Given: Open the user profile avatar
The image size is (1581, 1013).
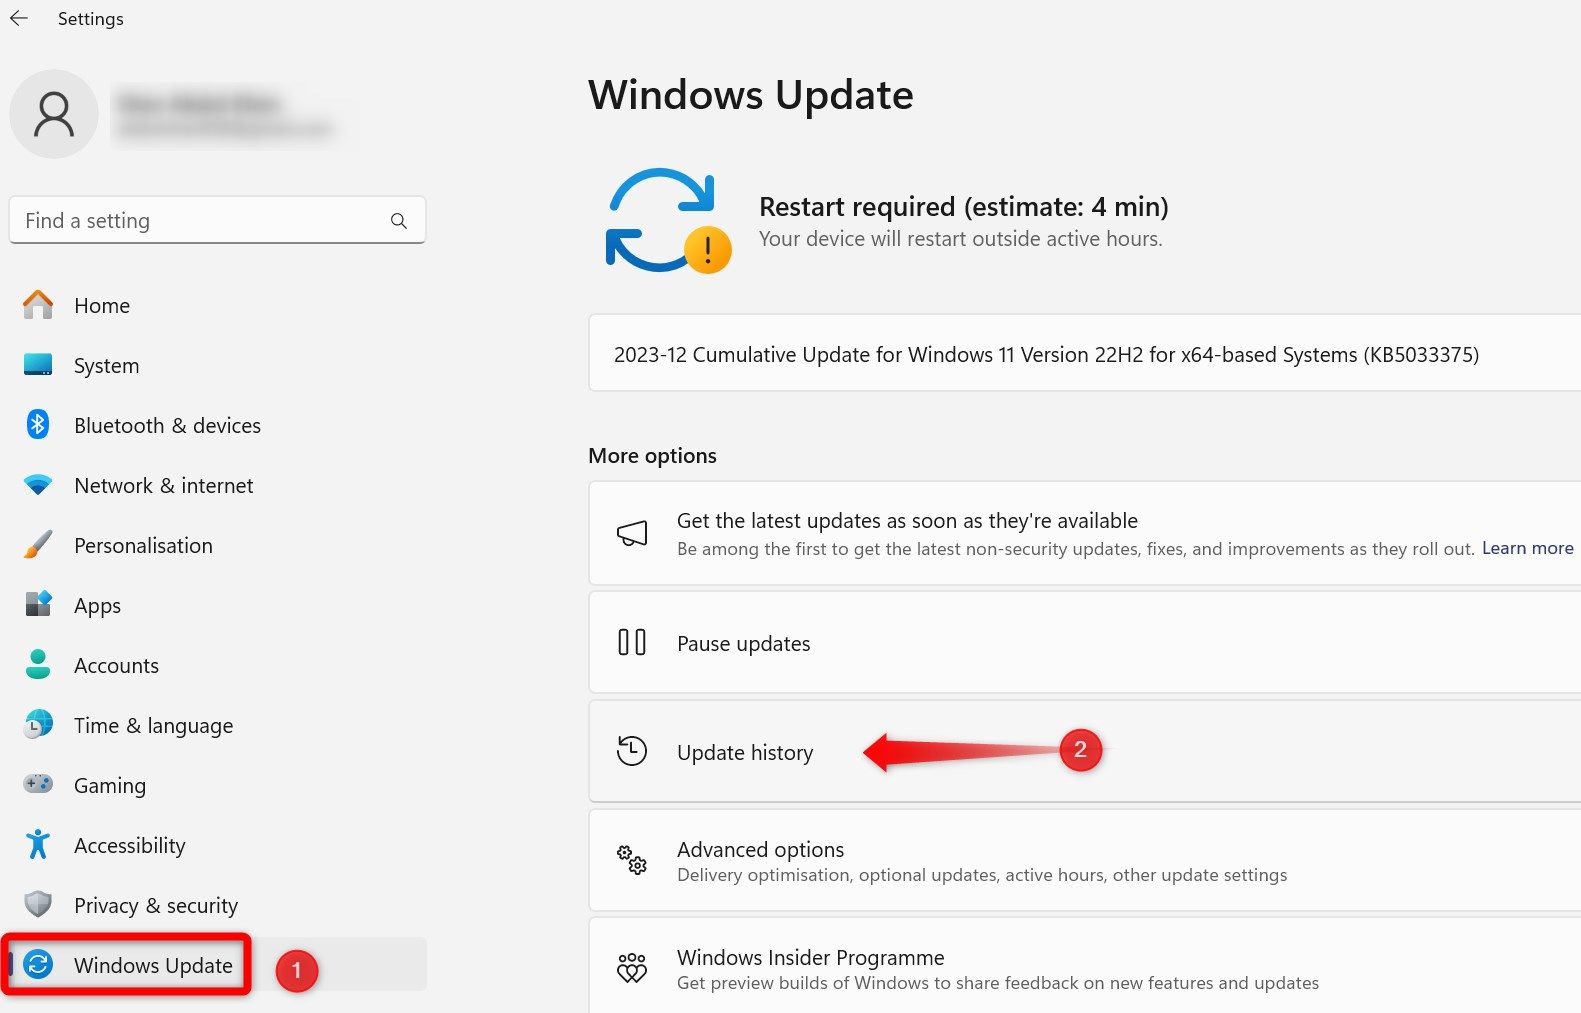Looking at the screenshot, I should (x=54, y=114).
